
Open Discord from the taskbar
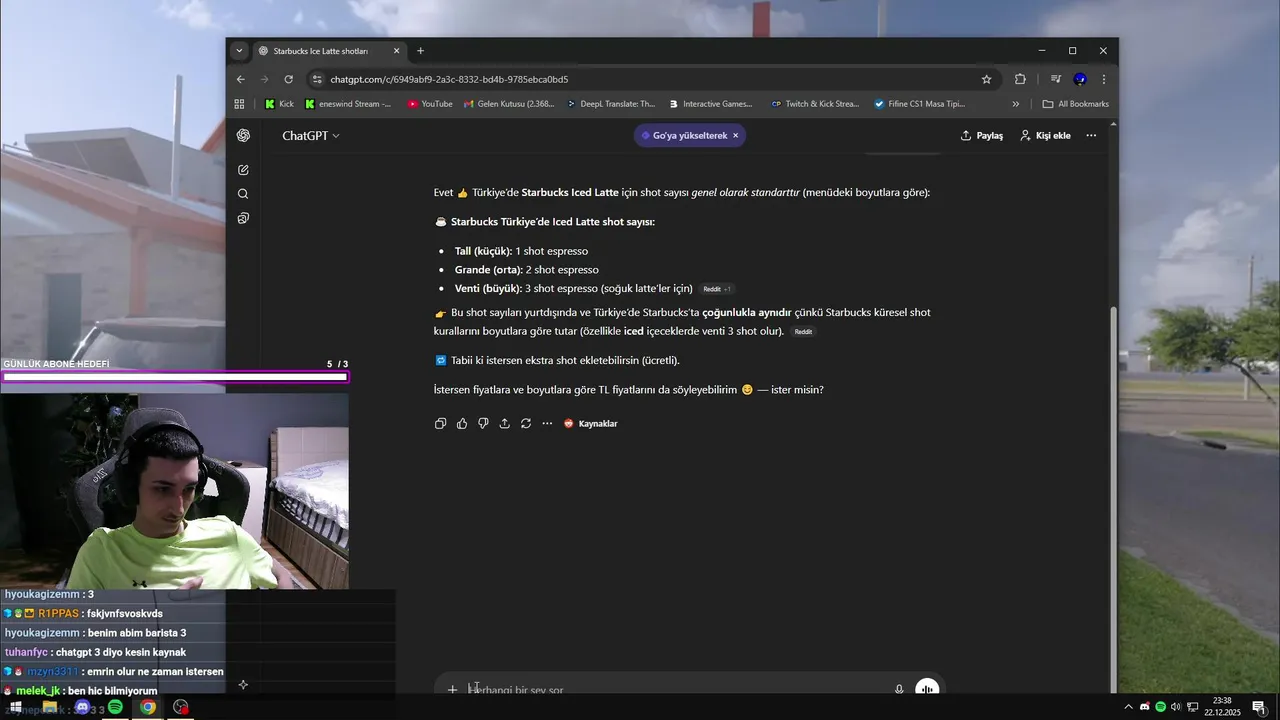click(x=82, y=707)
